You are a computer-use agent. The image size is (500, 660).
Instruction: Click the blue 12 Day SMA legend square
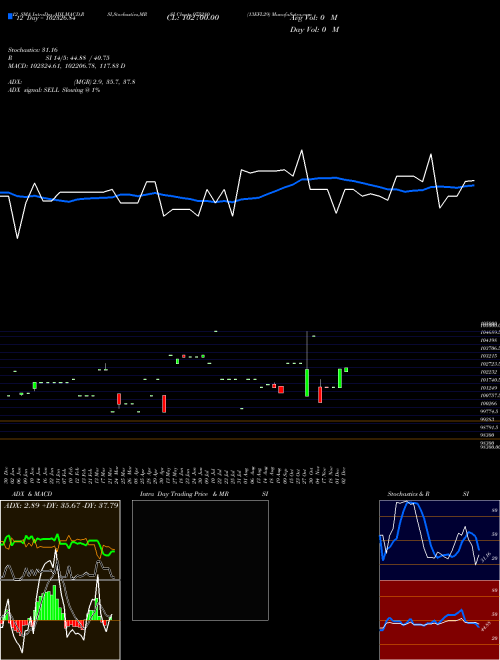click(10, 16)
